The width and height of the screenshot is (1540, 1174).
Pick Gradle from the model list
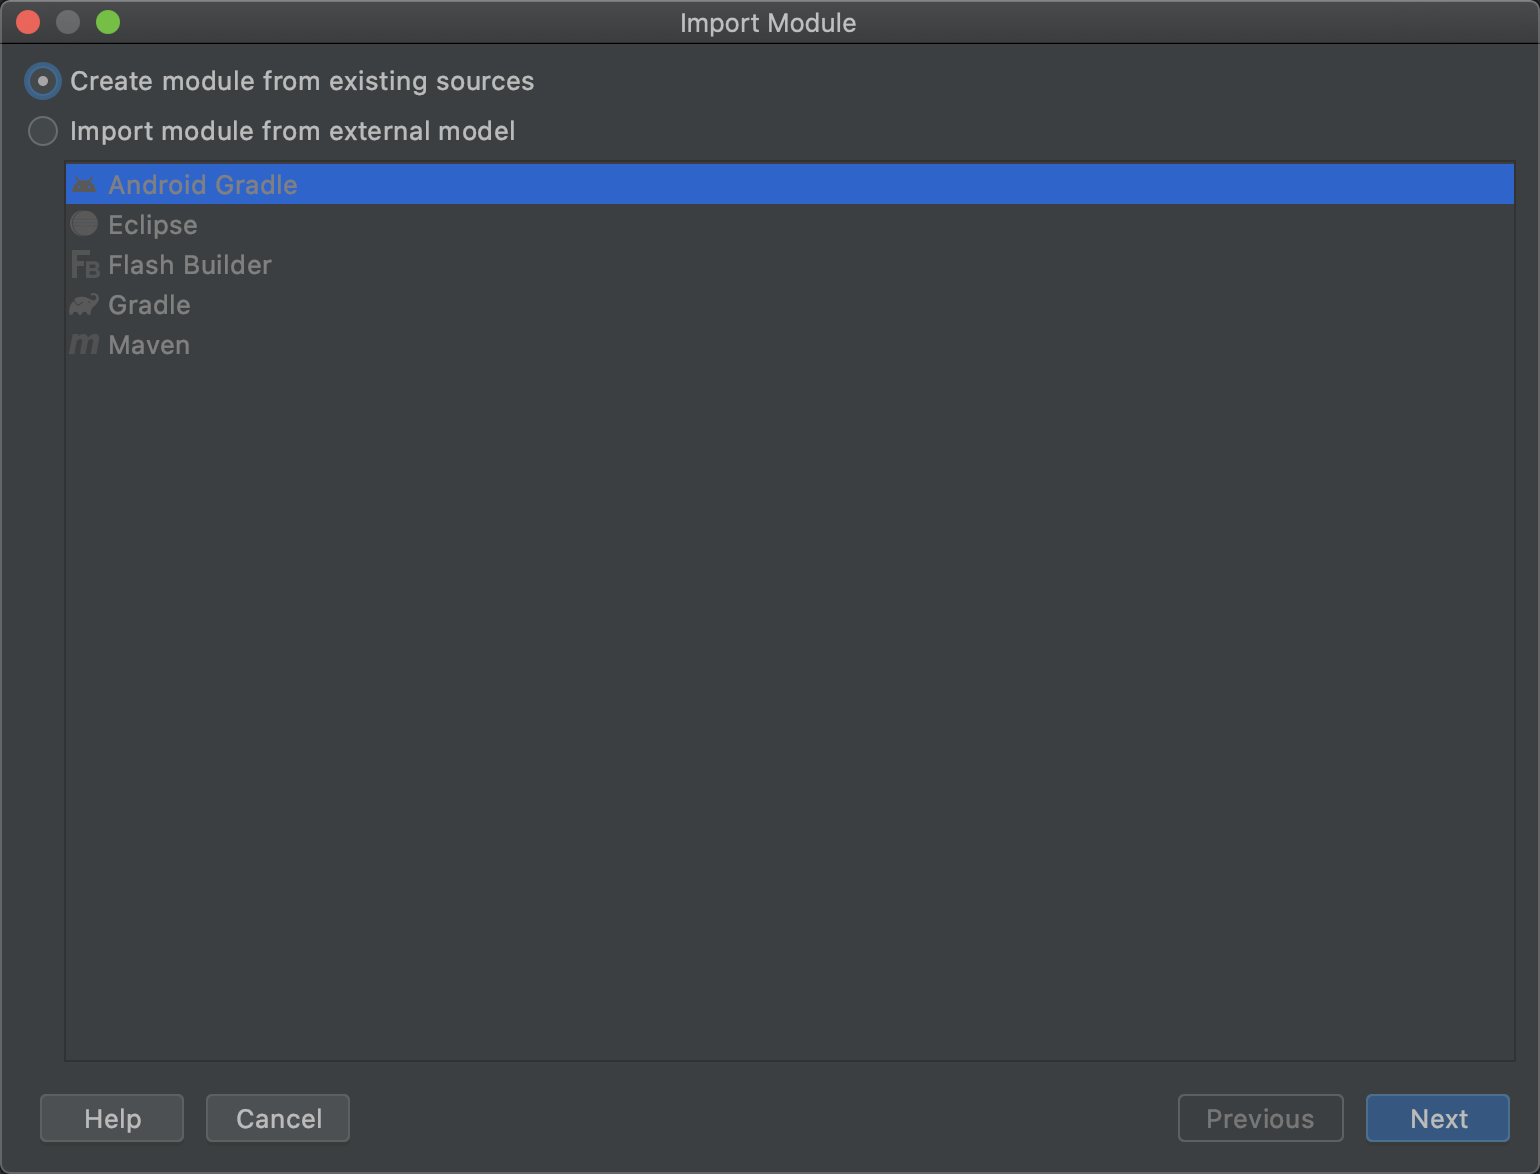[x=790, y=304]
